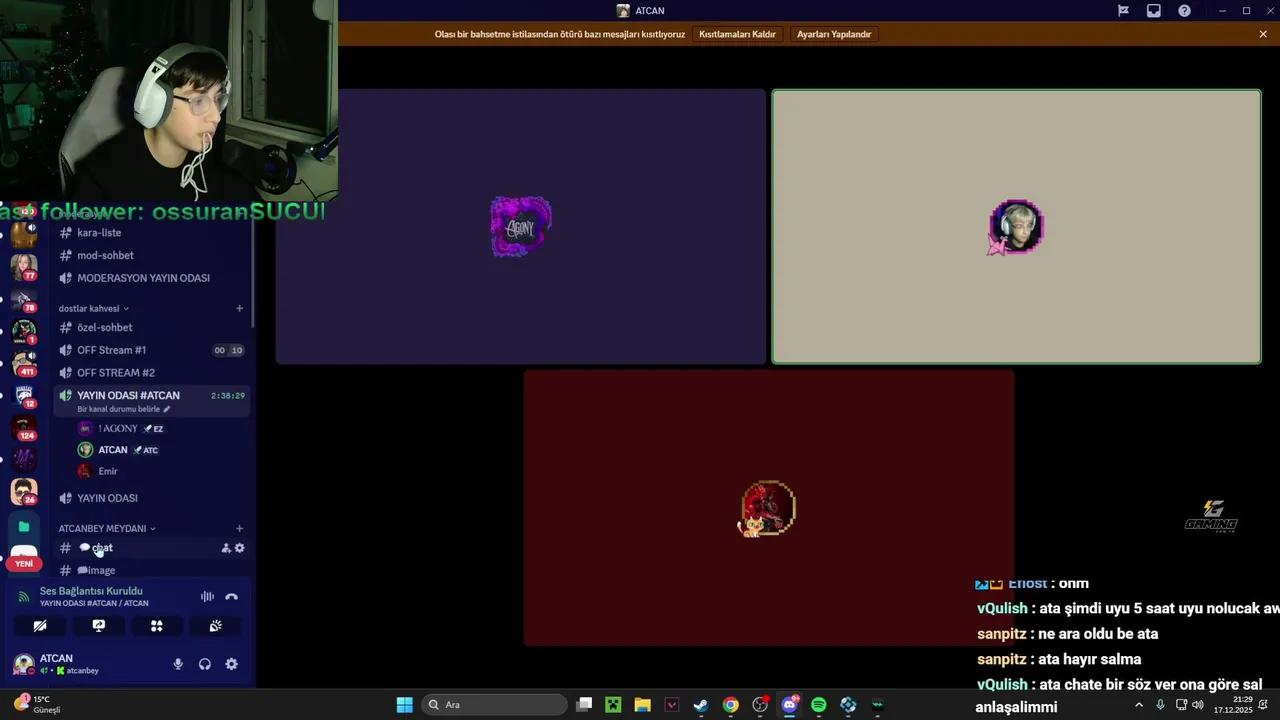This screenshot has height=720, width=1280.
Task: Edit chat channel settings gear
Action: coord(239,548)
